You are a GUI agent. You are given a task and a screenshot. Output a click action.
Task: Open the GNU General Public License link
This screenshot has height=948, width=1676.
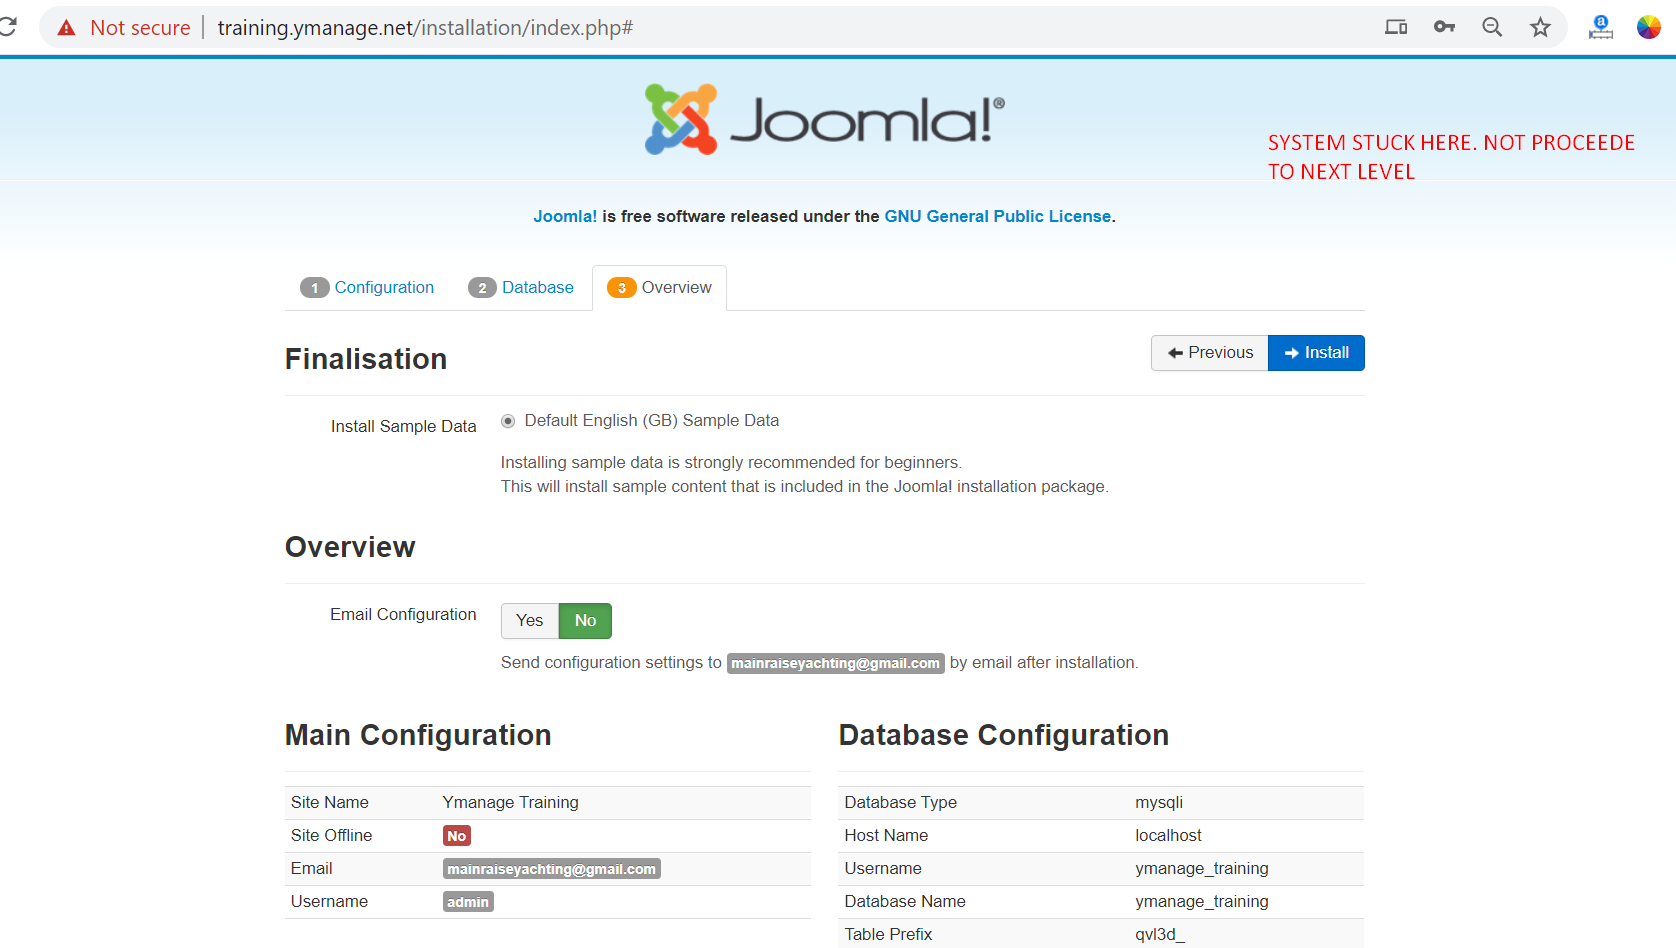pos(998,216)
